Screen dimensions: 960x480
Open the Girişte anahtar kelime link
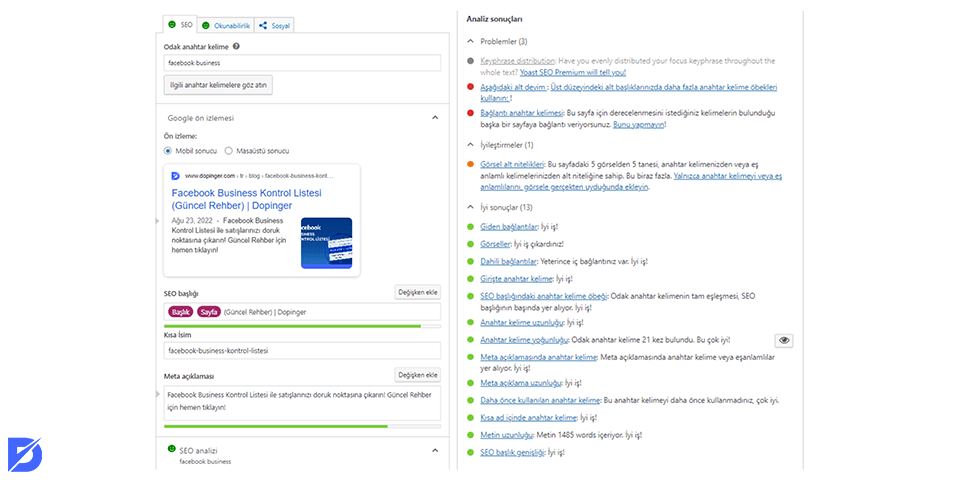pos(517,279)
